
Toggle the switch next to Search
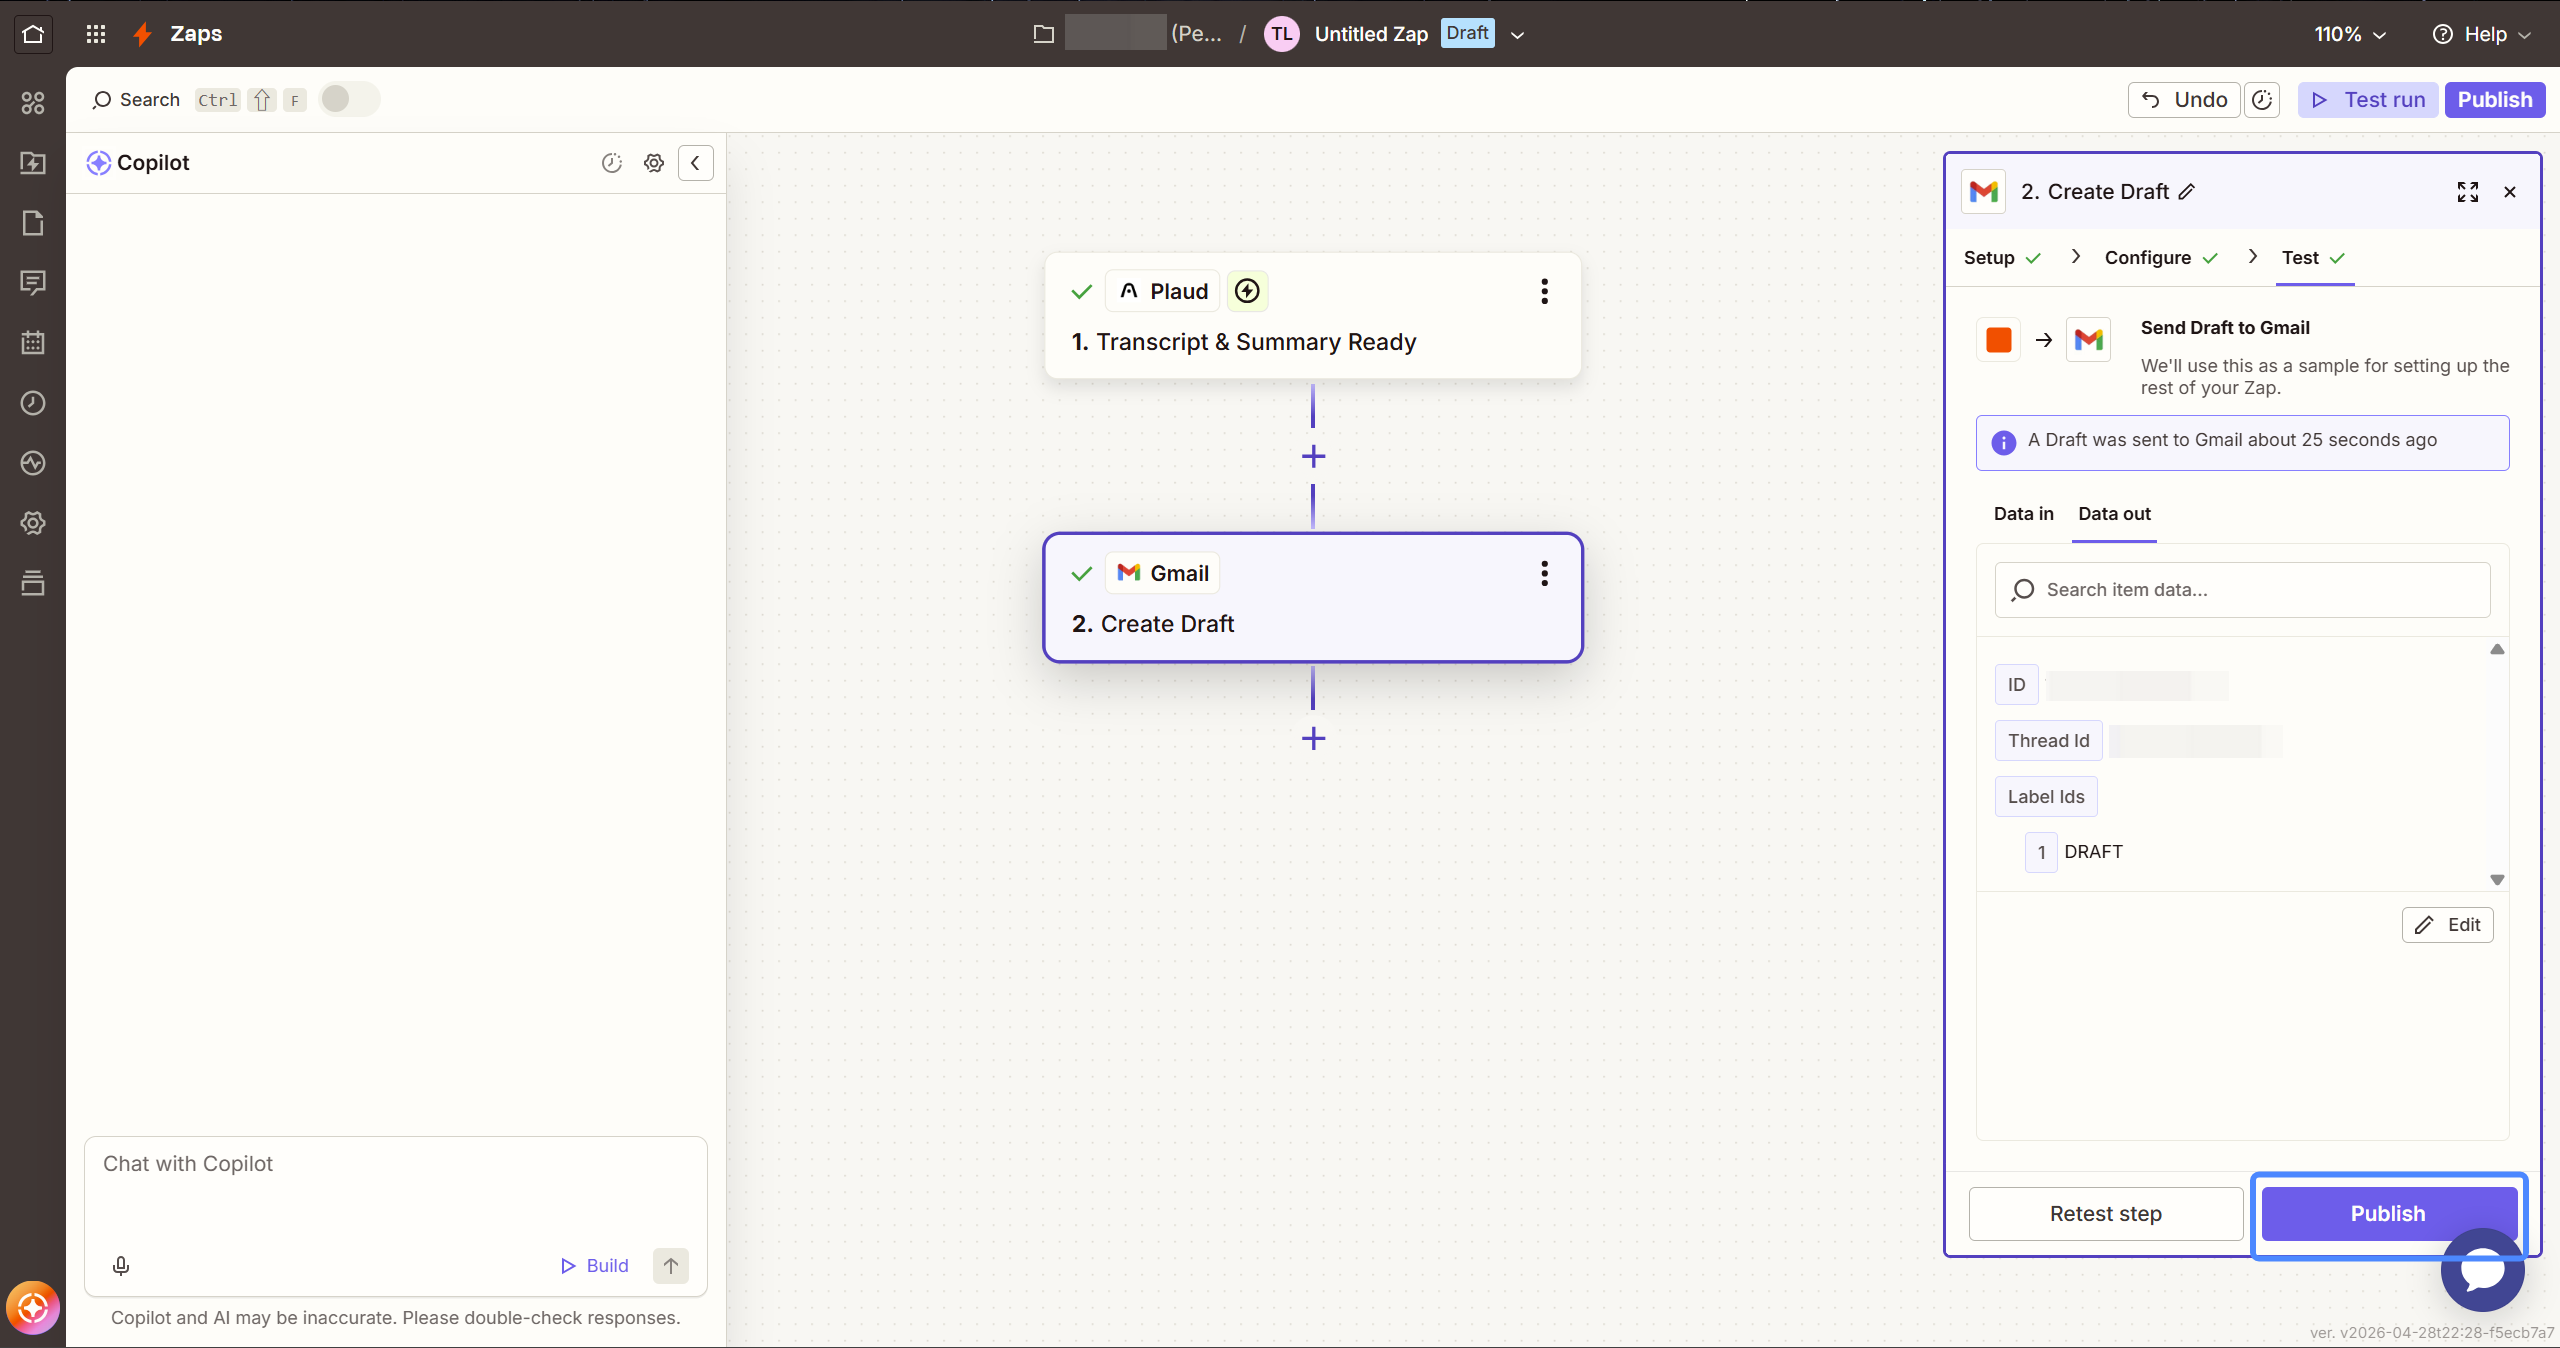pyautogui.click(x=349, y=99)
